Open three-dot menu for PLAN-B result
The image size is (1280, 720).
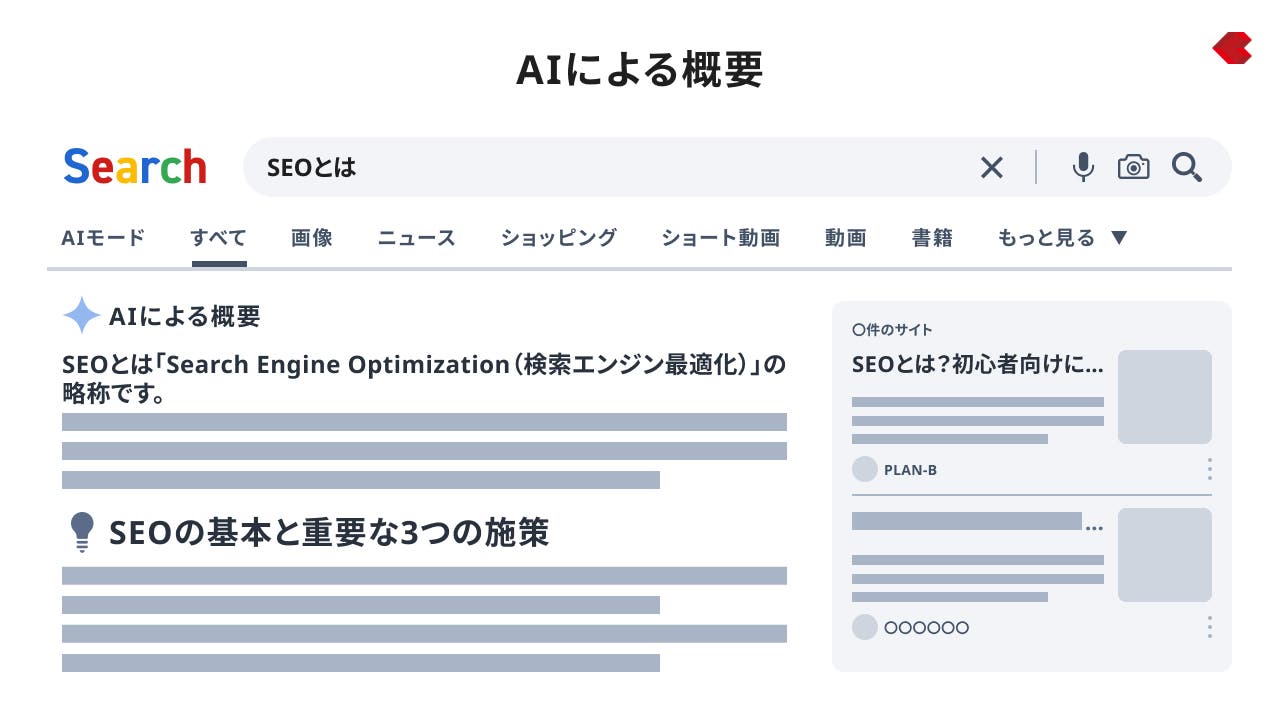click(1209, 469)
